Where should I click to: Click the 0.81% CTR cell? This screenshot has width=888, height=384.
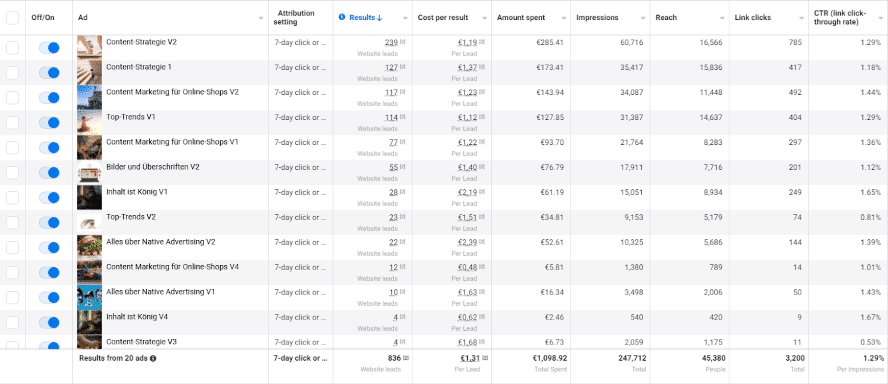869,217
